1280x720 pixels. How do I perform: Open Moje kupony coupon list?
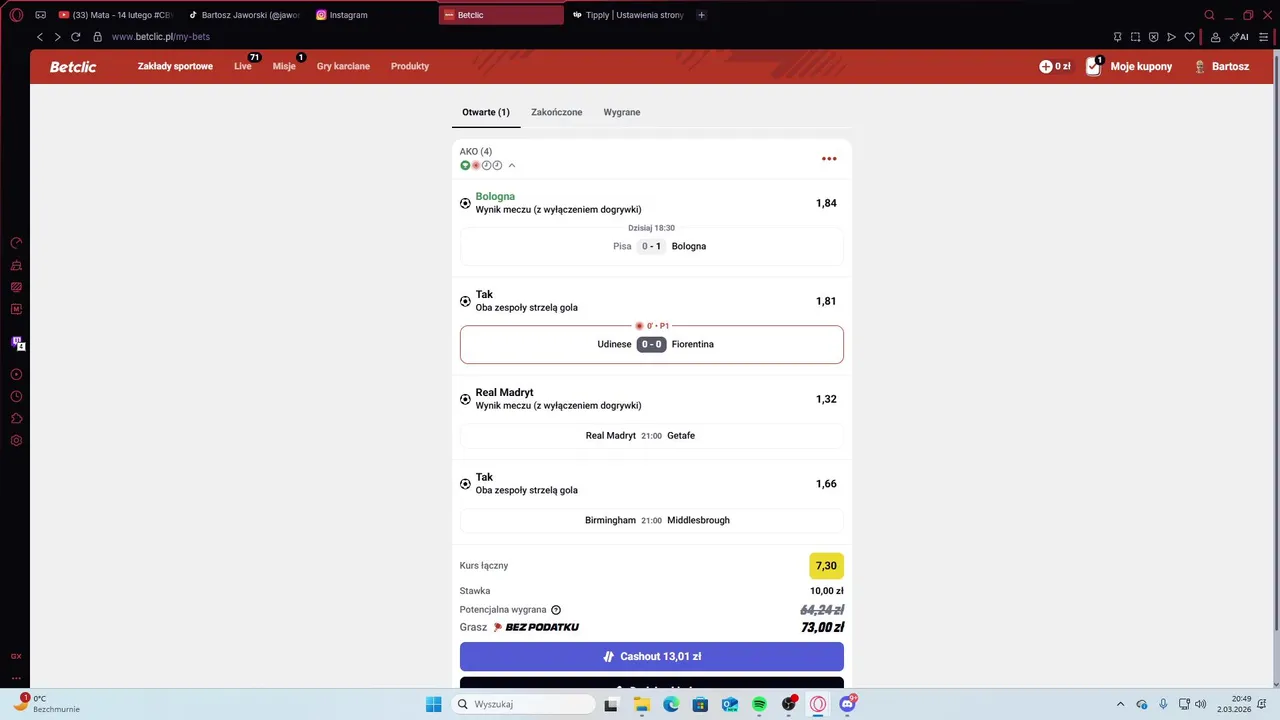1129,67
